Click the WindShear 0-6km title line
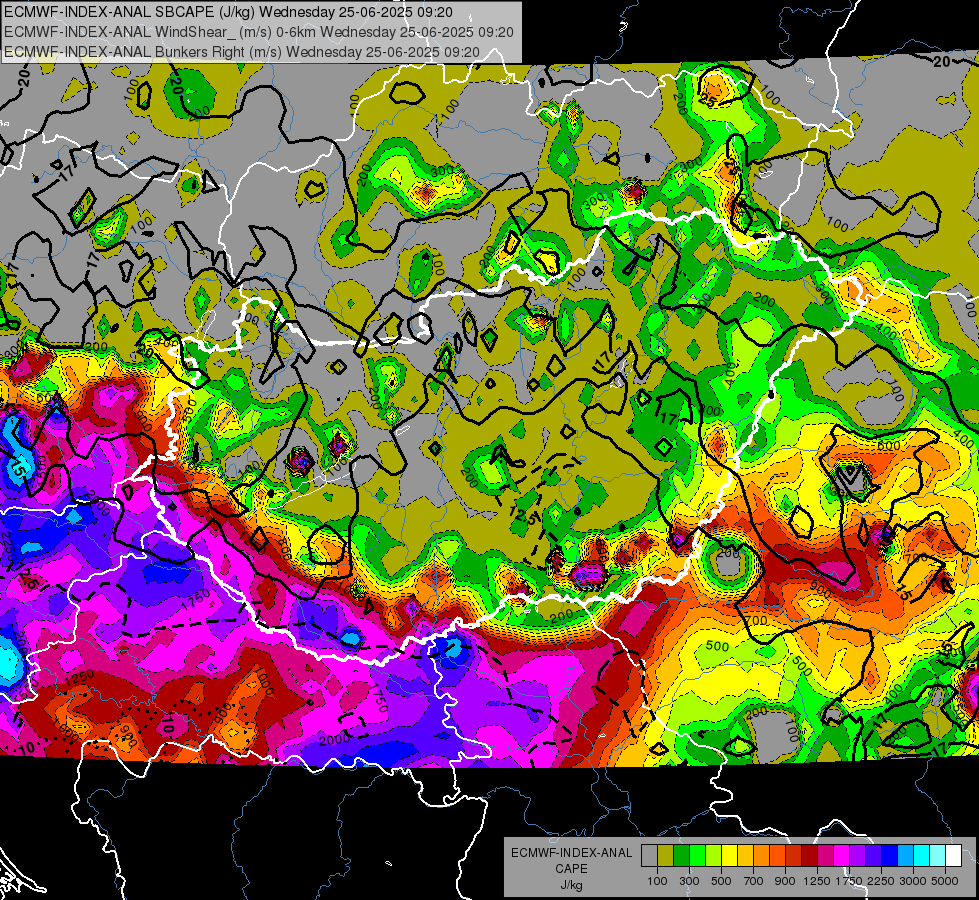979x900 pixels. (258, 32)
